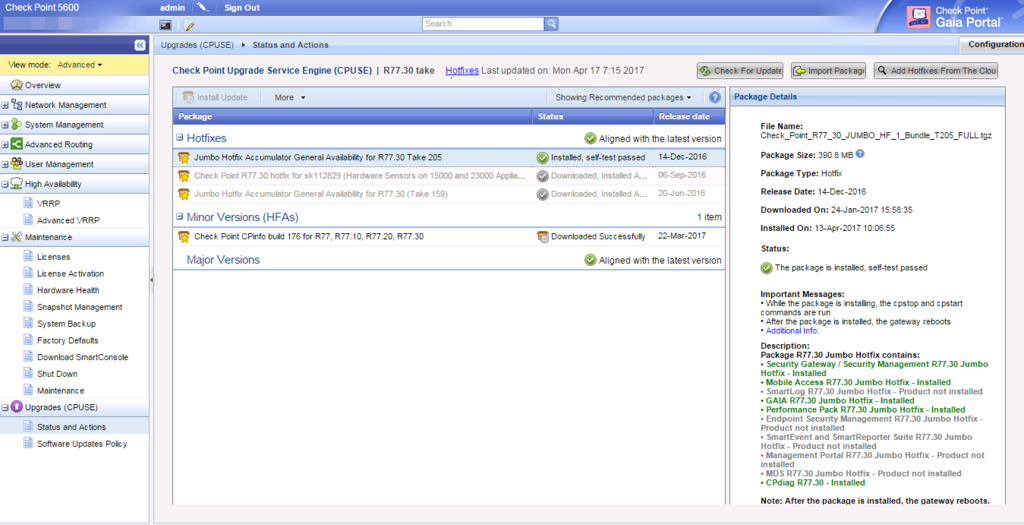Image resolution: width=1024 pixels, height=525 pixels.
Task: Collapse the Hotfixes package group
Action: coord(180,138)
